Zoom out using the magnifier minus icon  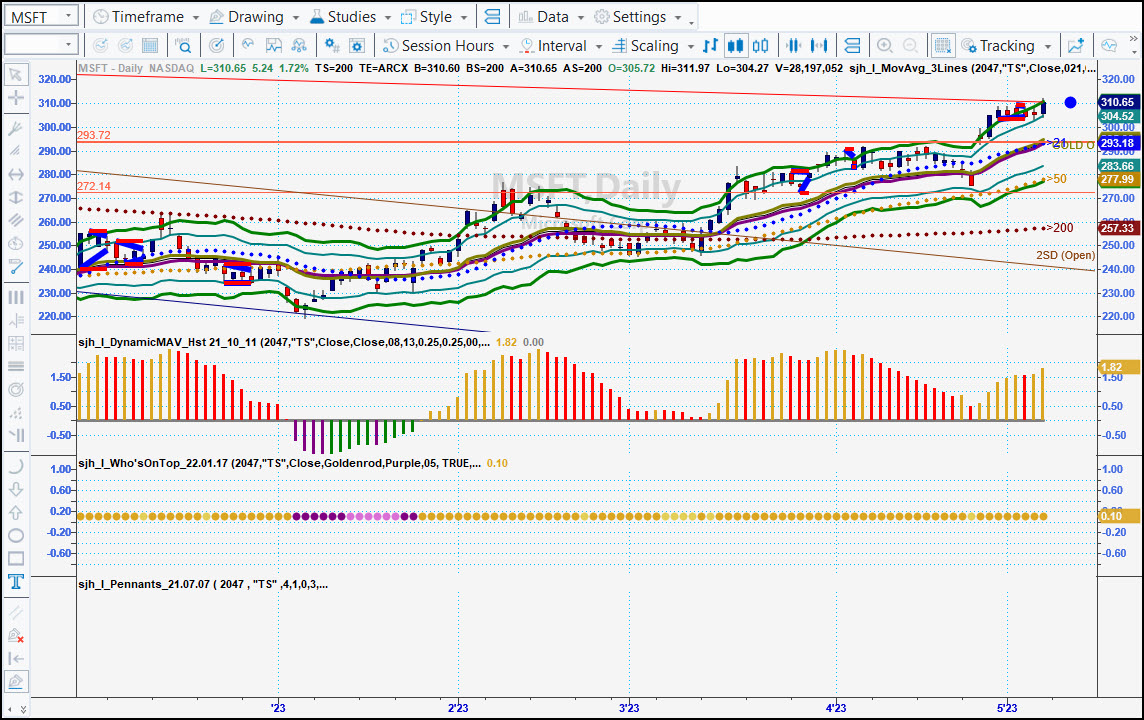910,46
